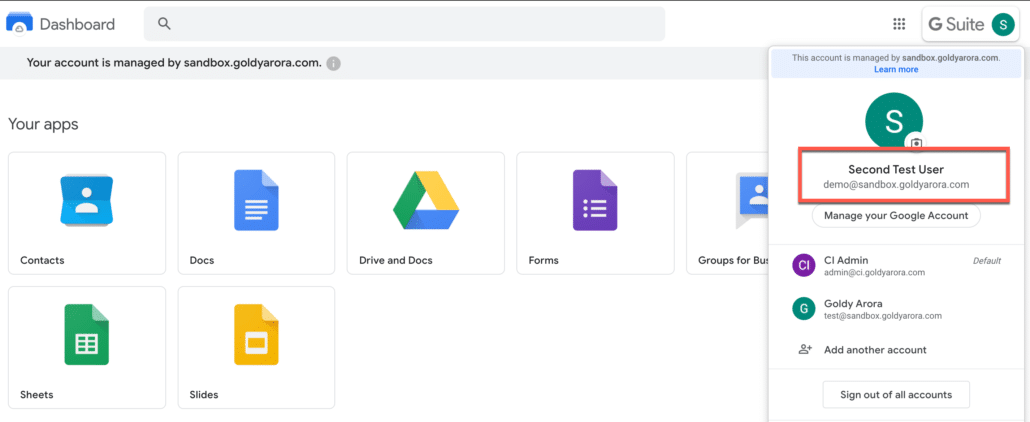Viewport: 1030px width, 422px height.
Task: Open the Contacts app icon
Action: coord(86,201)
